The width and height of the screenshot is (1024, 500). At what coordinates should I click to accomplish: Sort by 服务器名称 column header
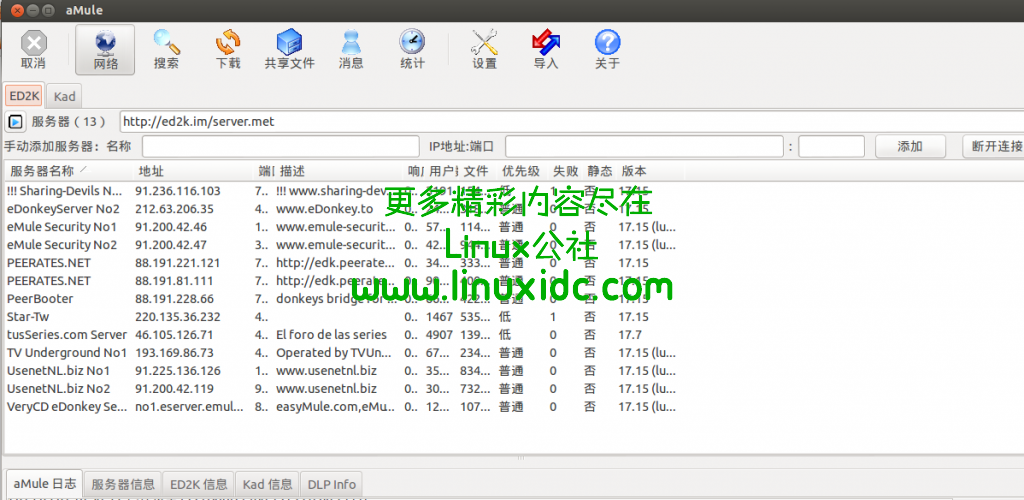(x=67, y=171)
